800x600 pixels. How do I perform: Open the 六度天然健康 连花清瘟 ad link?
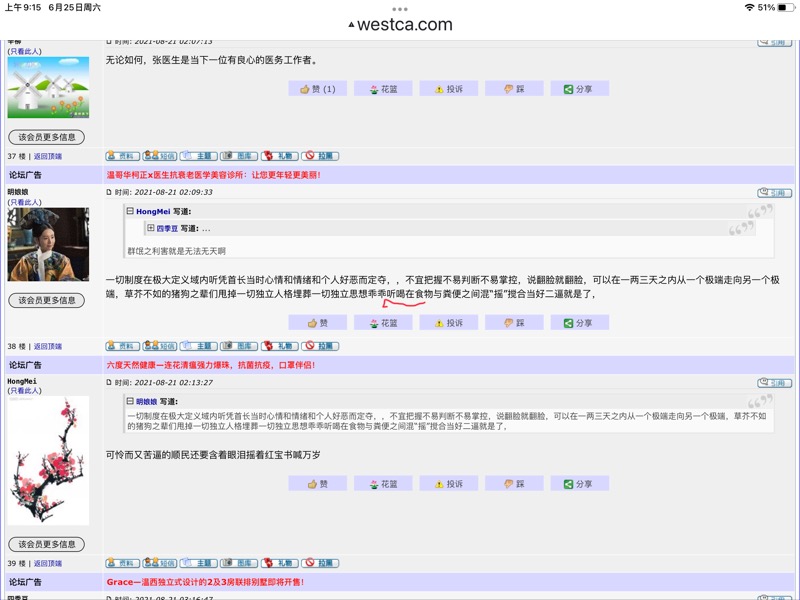tap(211, 365)
